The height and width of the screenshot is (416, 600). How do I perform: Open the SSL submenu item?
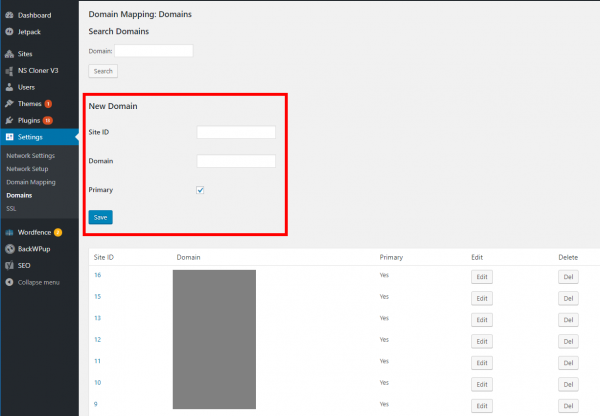click(x=11, y=209)
